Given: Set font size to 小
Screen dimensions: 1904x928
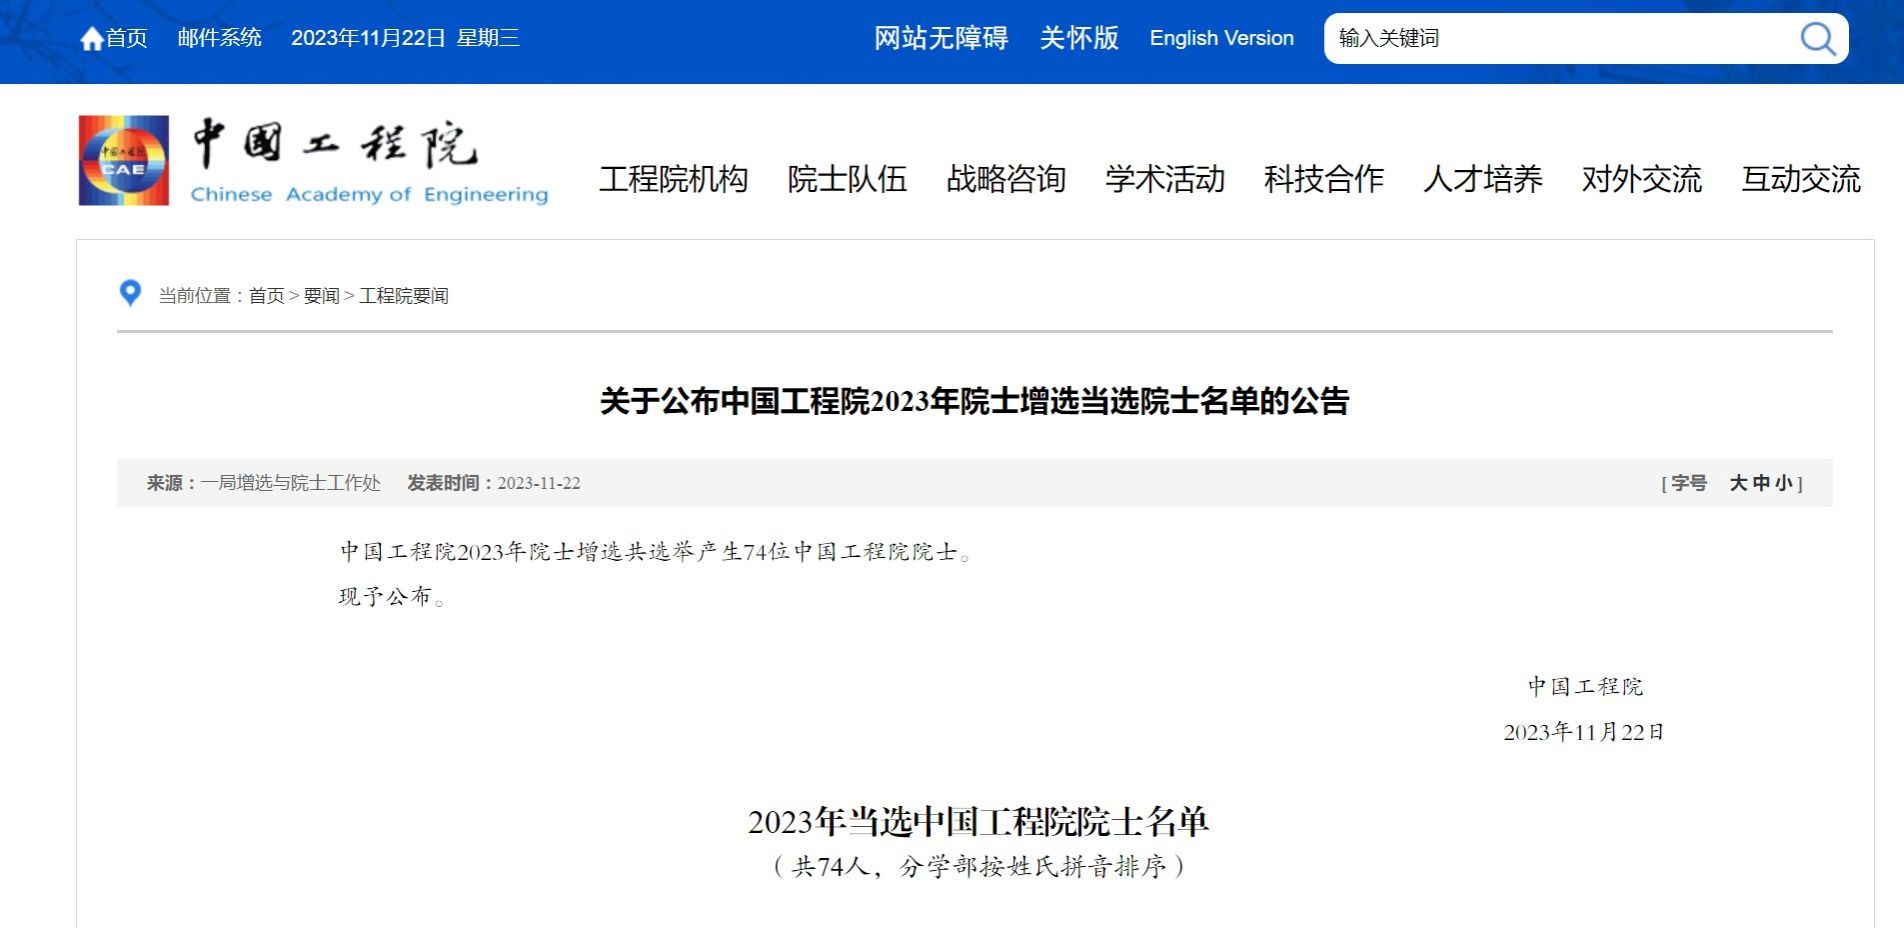Looking at the screenshot, I should pos(1783,483).
